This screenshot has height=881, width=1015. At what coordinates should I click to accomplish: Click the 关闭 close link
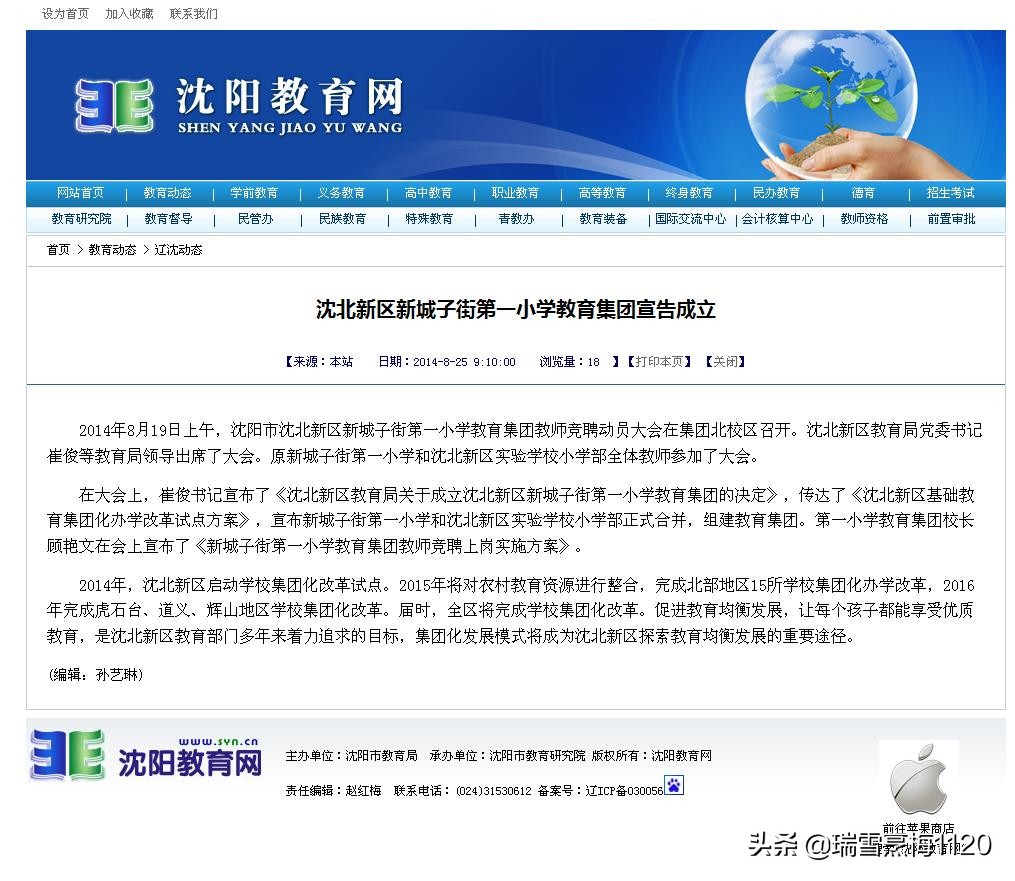coord(725,362)
